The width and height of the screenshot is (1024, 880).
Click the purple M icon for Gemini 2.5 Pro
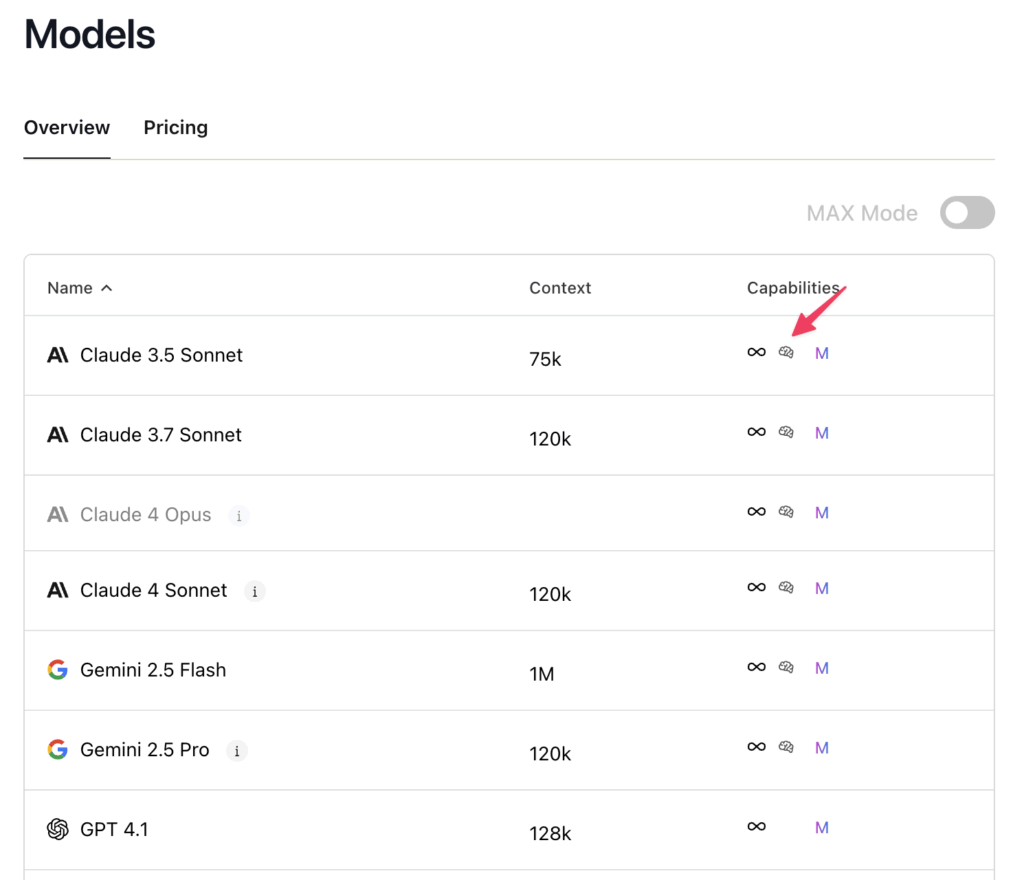[x=822, y=747]
